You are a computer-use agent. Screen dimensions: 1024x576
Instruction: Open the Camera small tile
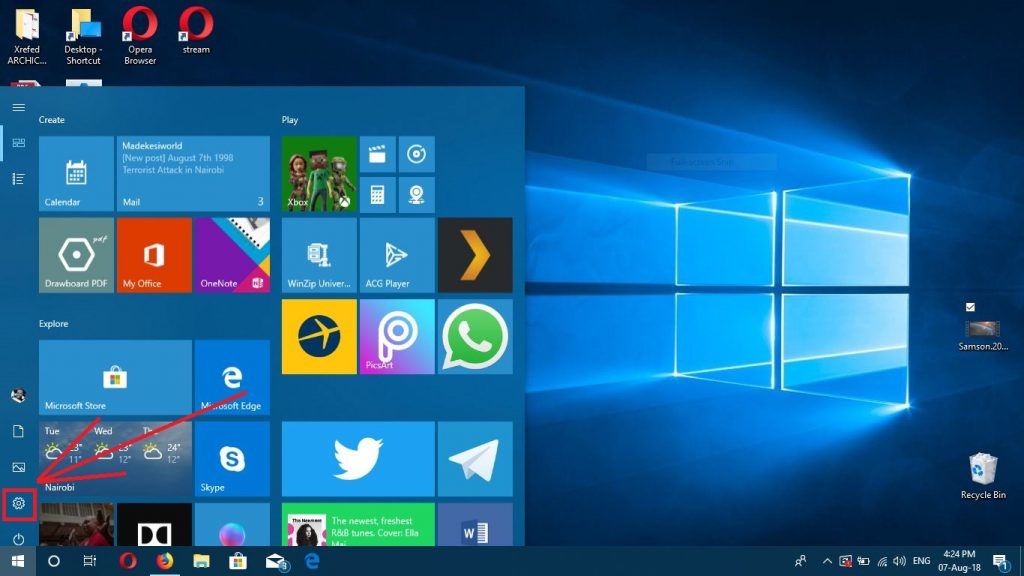coord(417,194)
